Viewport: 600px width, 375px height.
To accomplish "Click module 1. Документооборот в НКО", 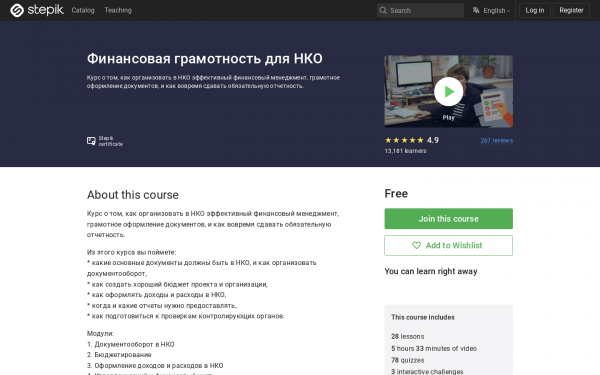I will [x=130, y=344].
